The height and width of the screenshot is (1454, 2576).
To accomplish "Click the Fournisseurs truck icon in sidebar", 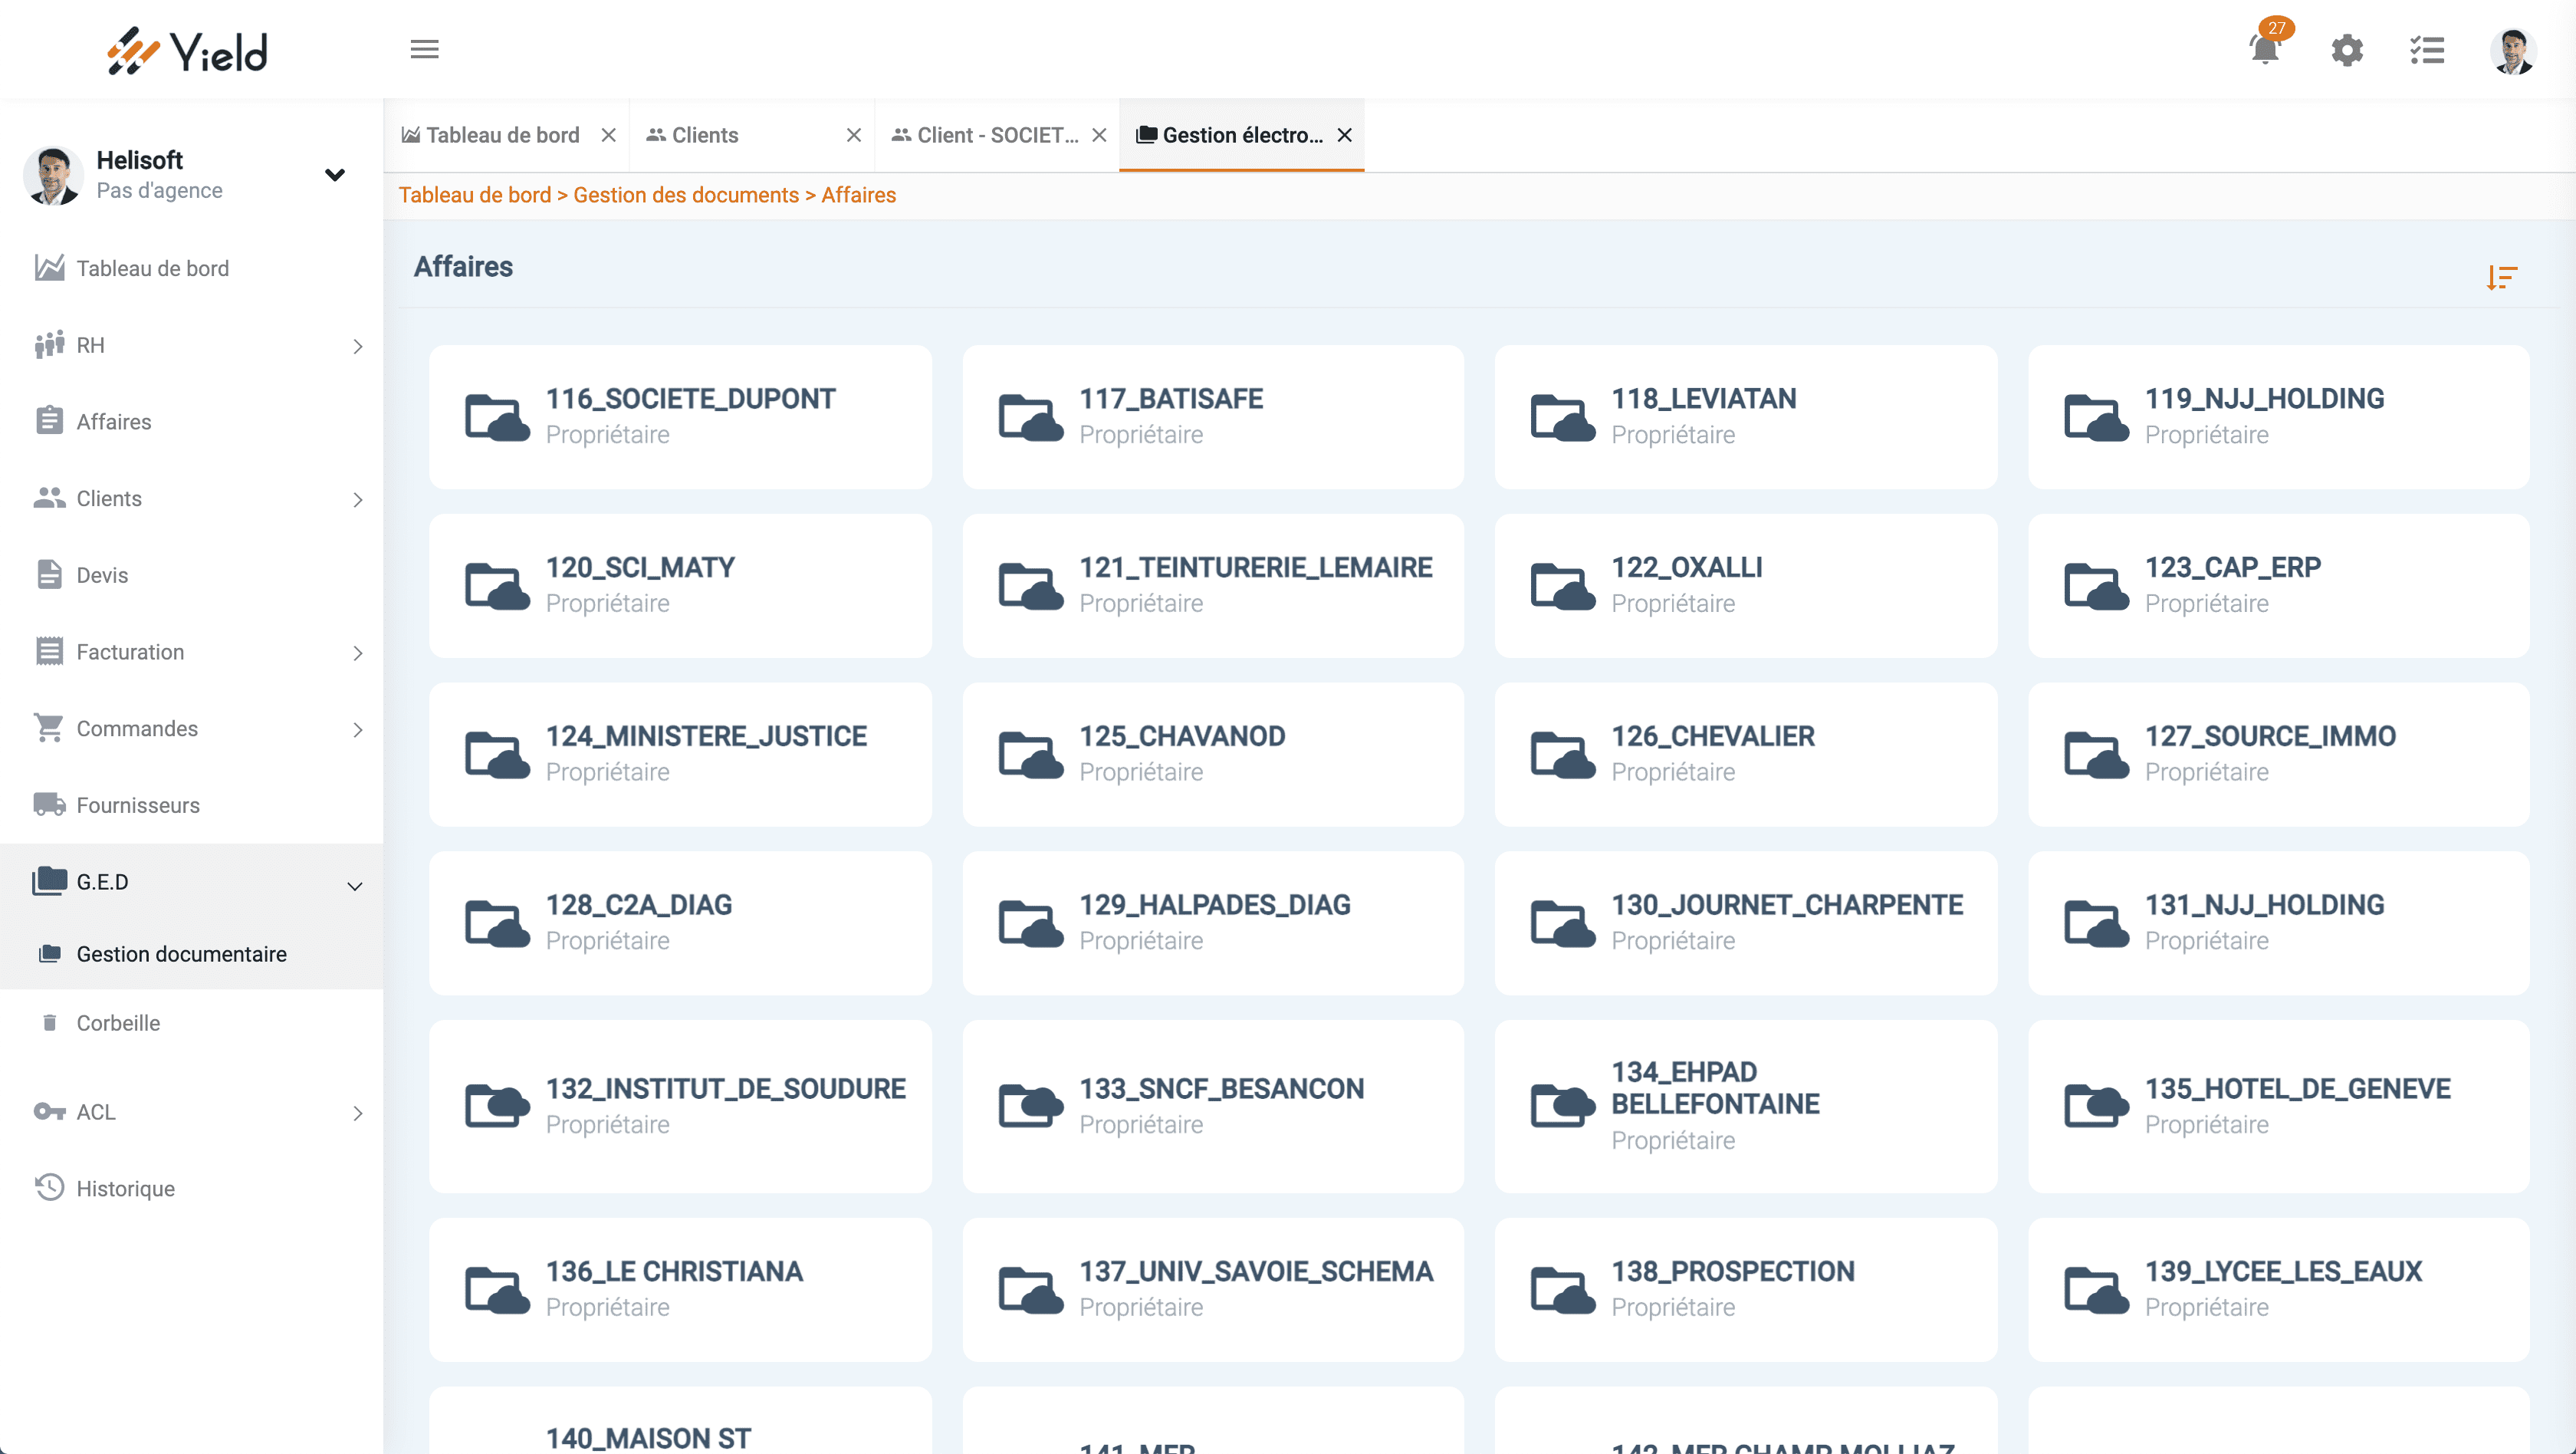I will coord(49,804).
